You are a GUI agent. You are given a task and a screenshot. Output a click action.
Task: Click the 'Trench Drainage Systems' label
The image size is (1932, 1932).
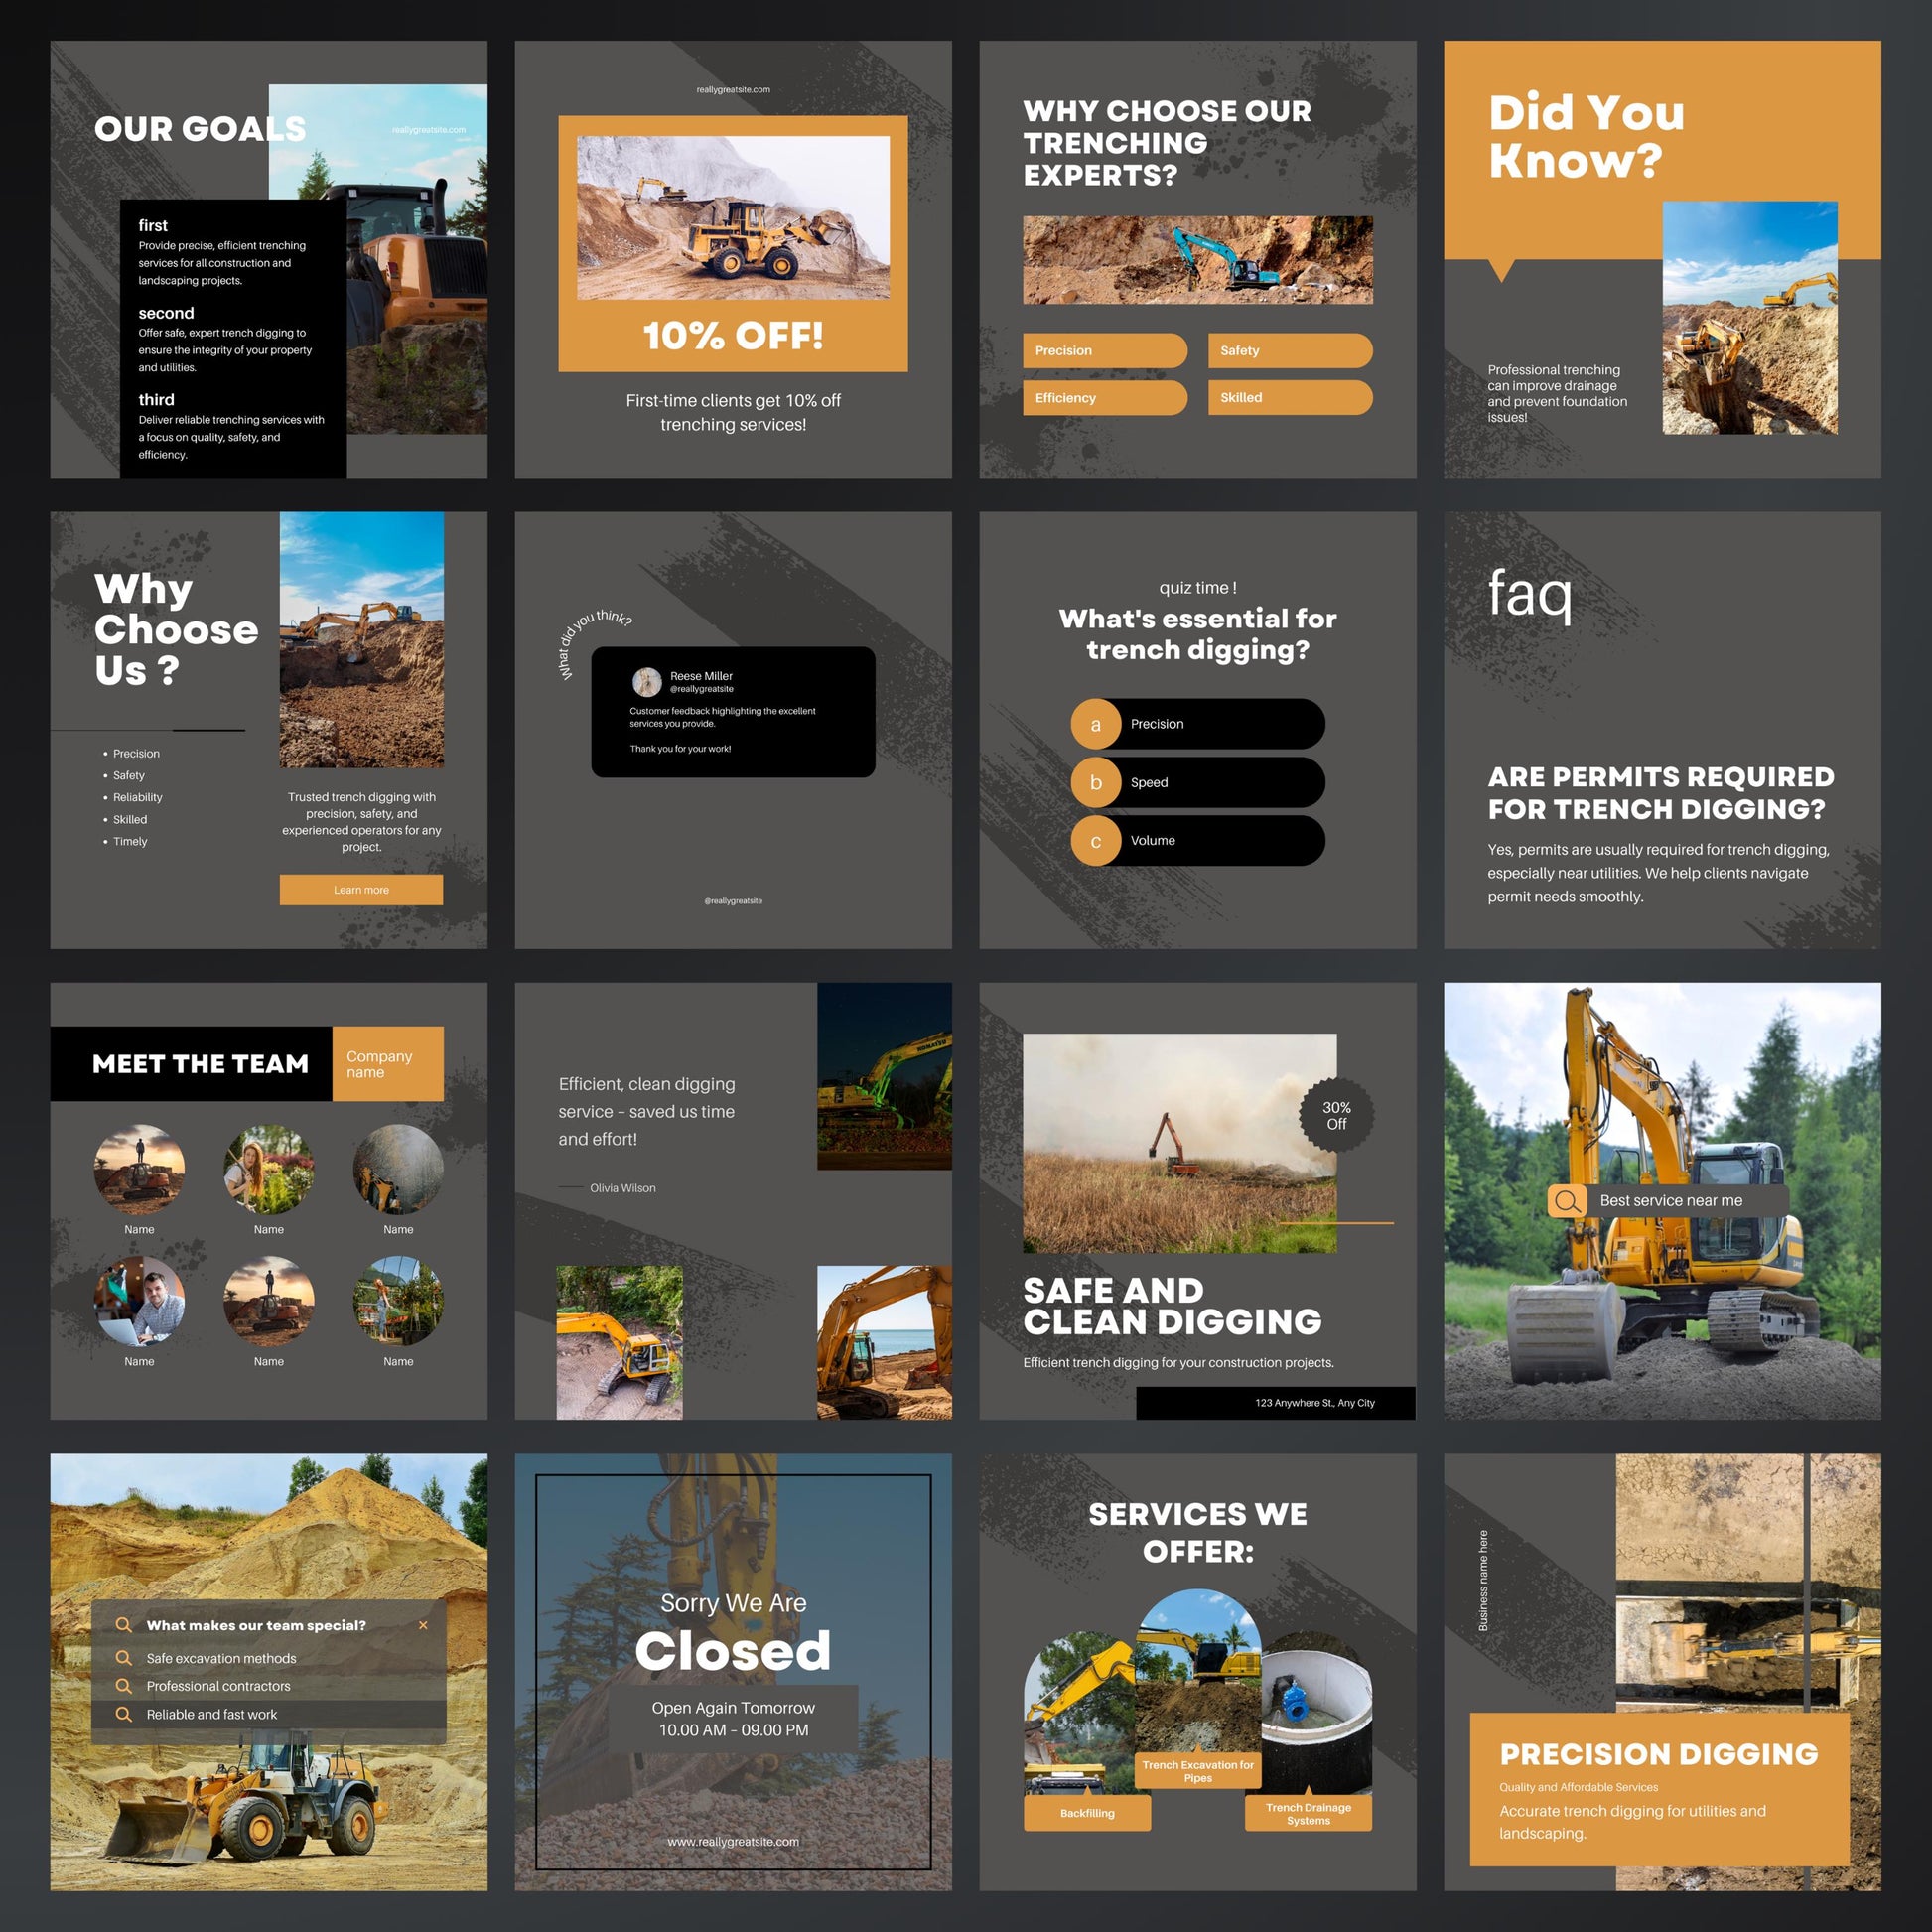[x=1308, y=1813]
